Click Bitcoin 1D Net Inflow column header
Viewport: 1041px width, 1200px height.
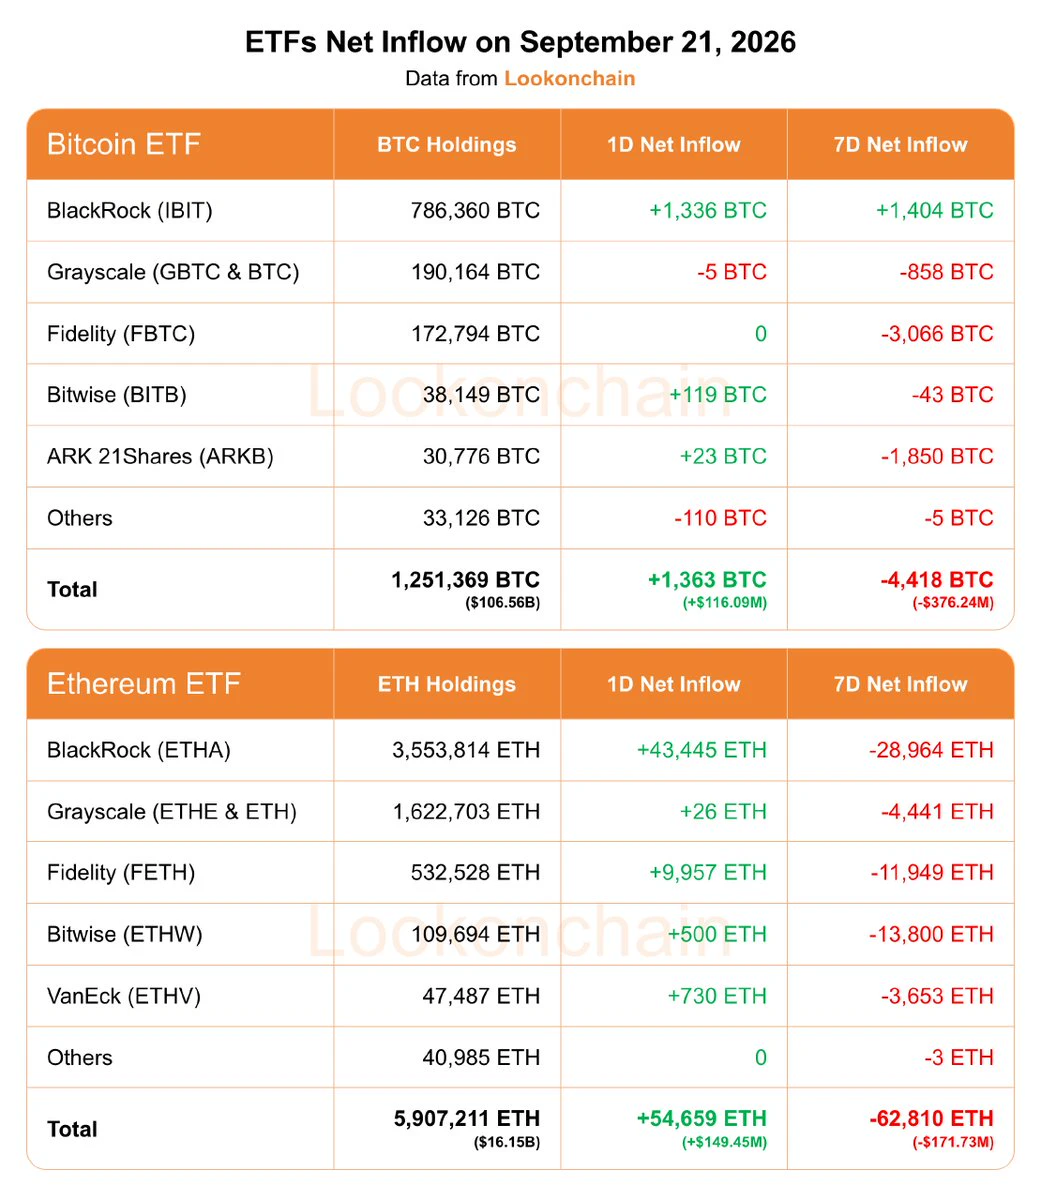[674, 144]
